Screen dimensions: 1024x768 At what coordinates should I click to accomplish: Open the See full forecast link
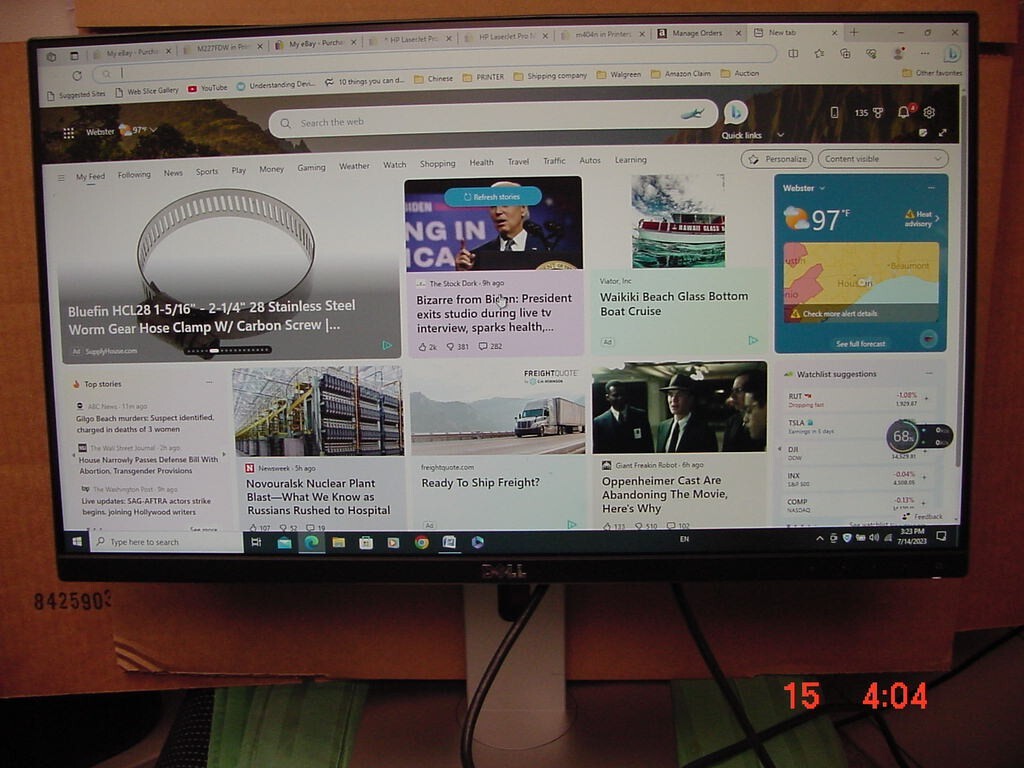point(861,344)
